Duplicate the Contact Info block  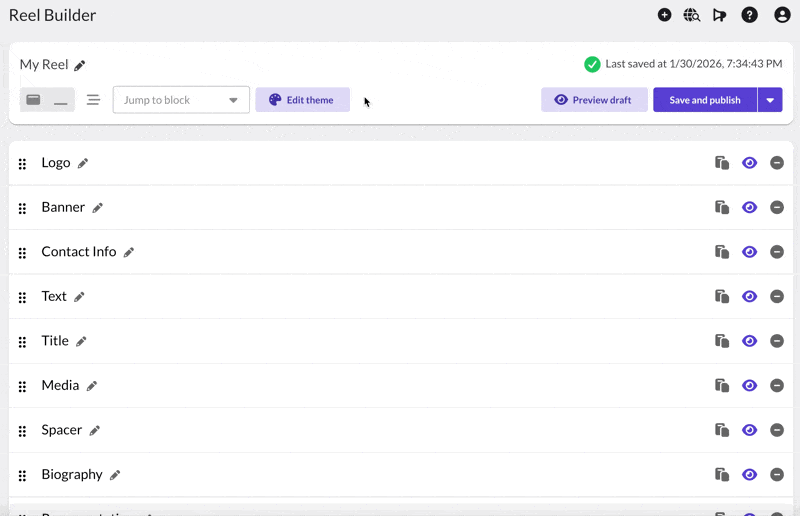coord(721,252)
